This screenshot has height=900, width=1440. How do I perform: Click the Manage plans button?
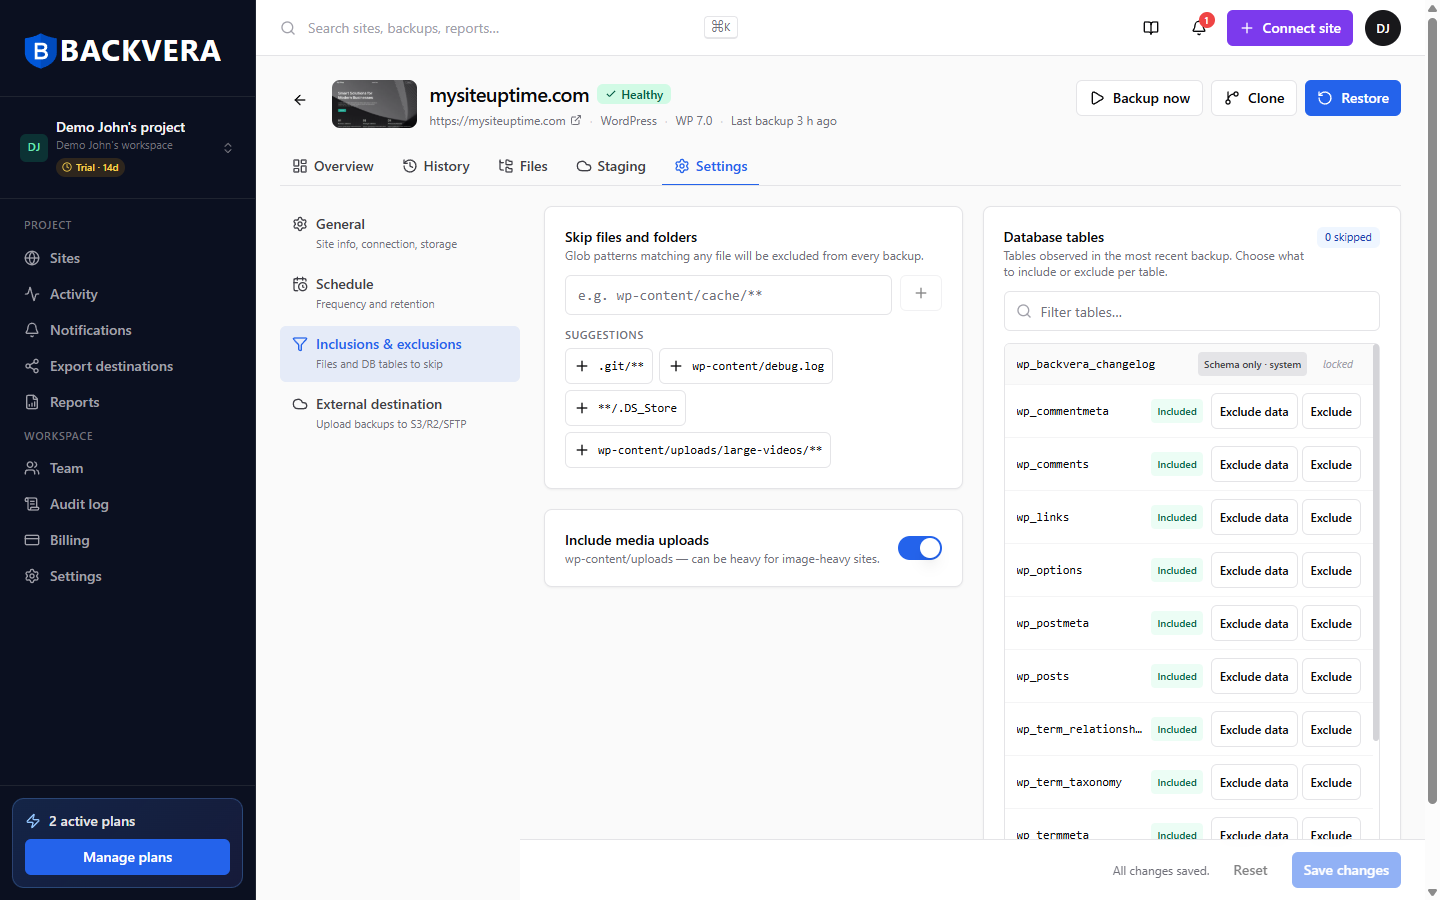pos(127,857)
